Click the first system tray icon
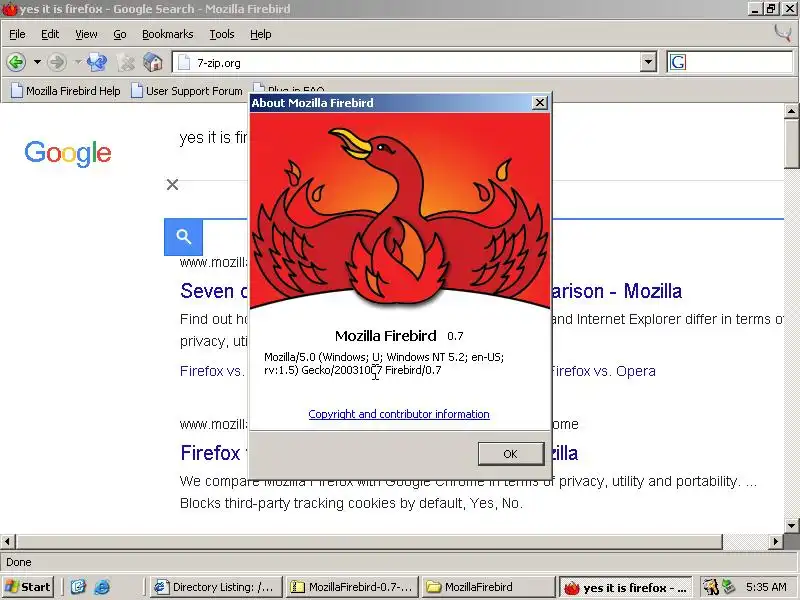 point(711,587)
